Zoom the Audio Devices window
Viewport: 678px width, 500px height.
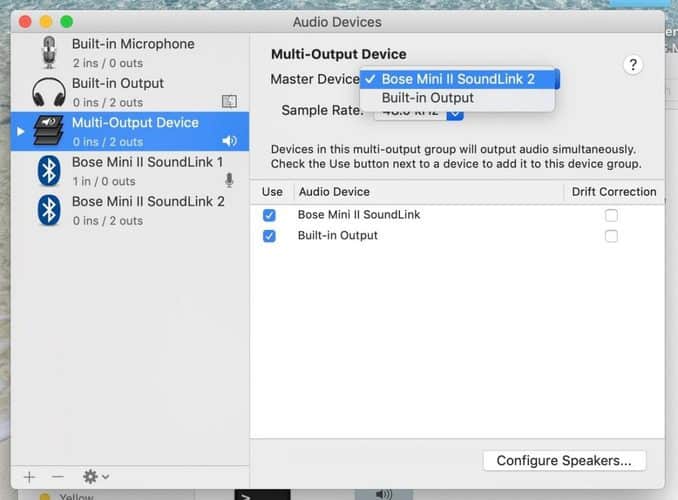point(67,22)
